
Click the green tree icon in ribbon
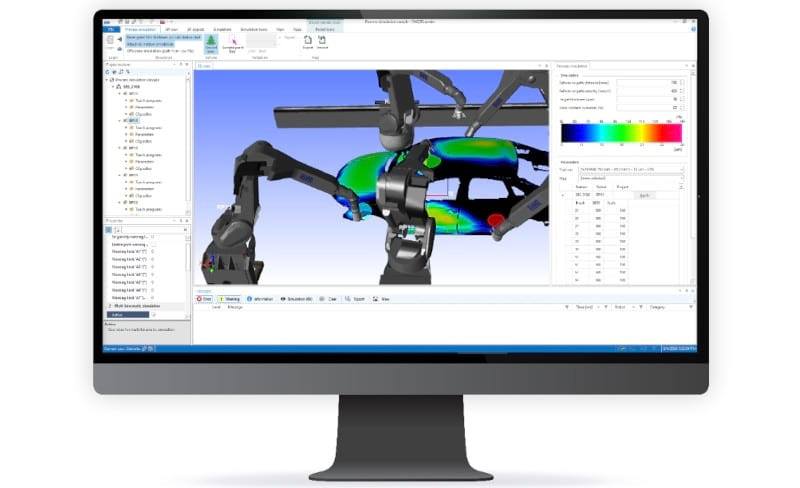click(x=211, y=42)
